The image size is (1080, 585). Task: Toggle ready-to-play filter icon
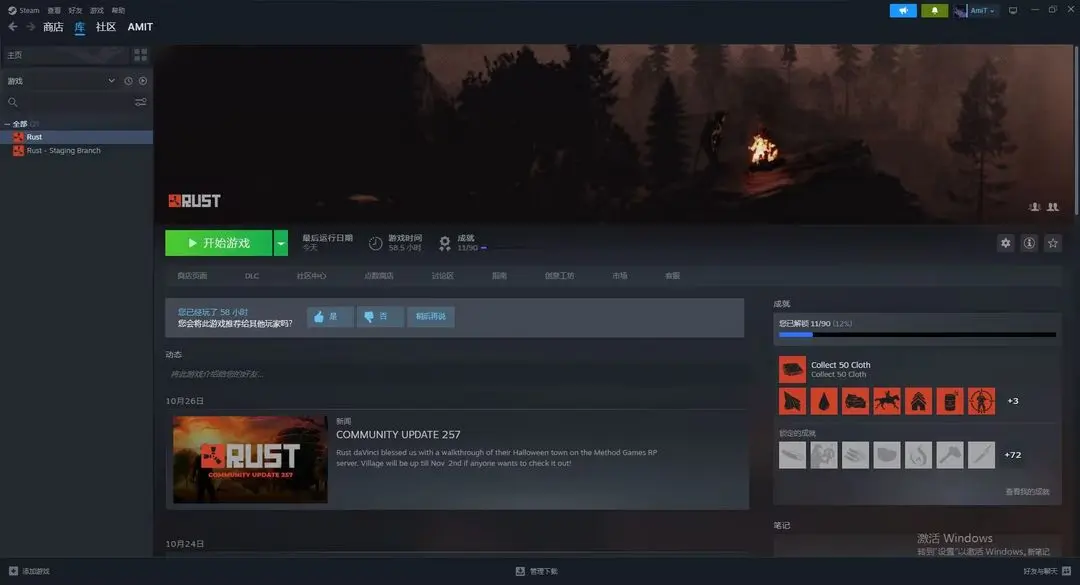143,81
